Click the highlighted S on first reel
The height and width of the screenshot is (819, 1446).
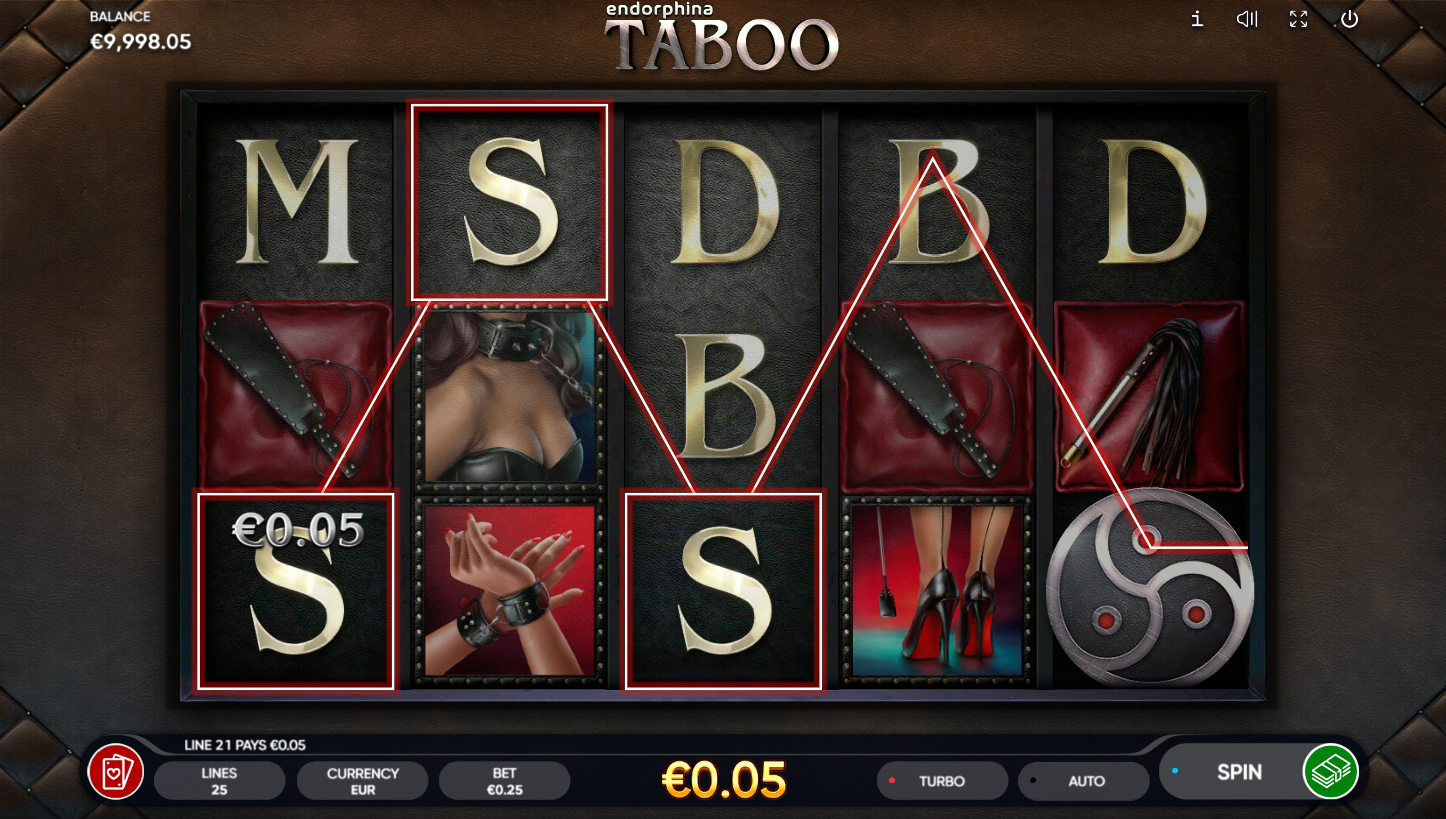pos(296,591)
